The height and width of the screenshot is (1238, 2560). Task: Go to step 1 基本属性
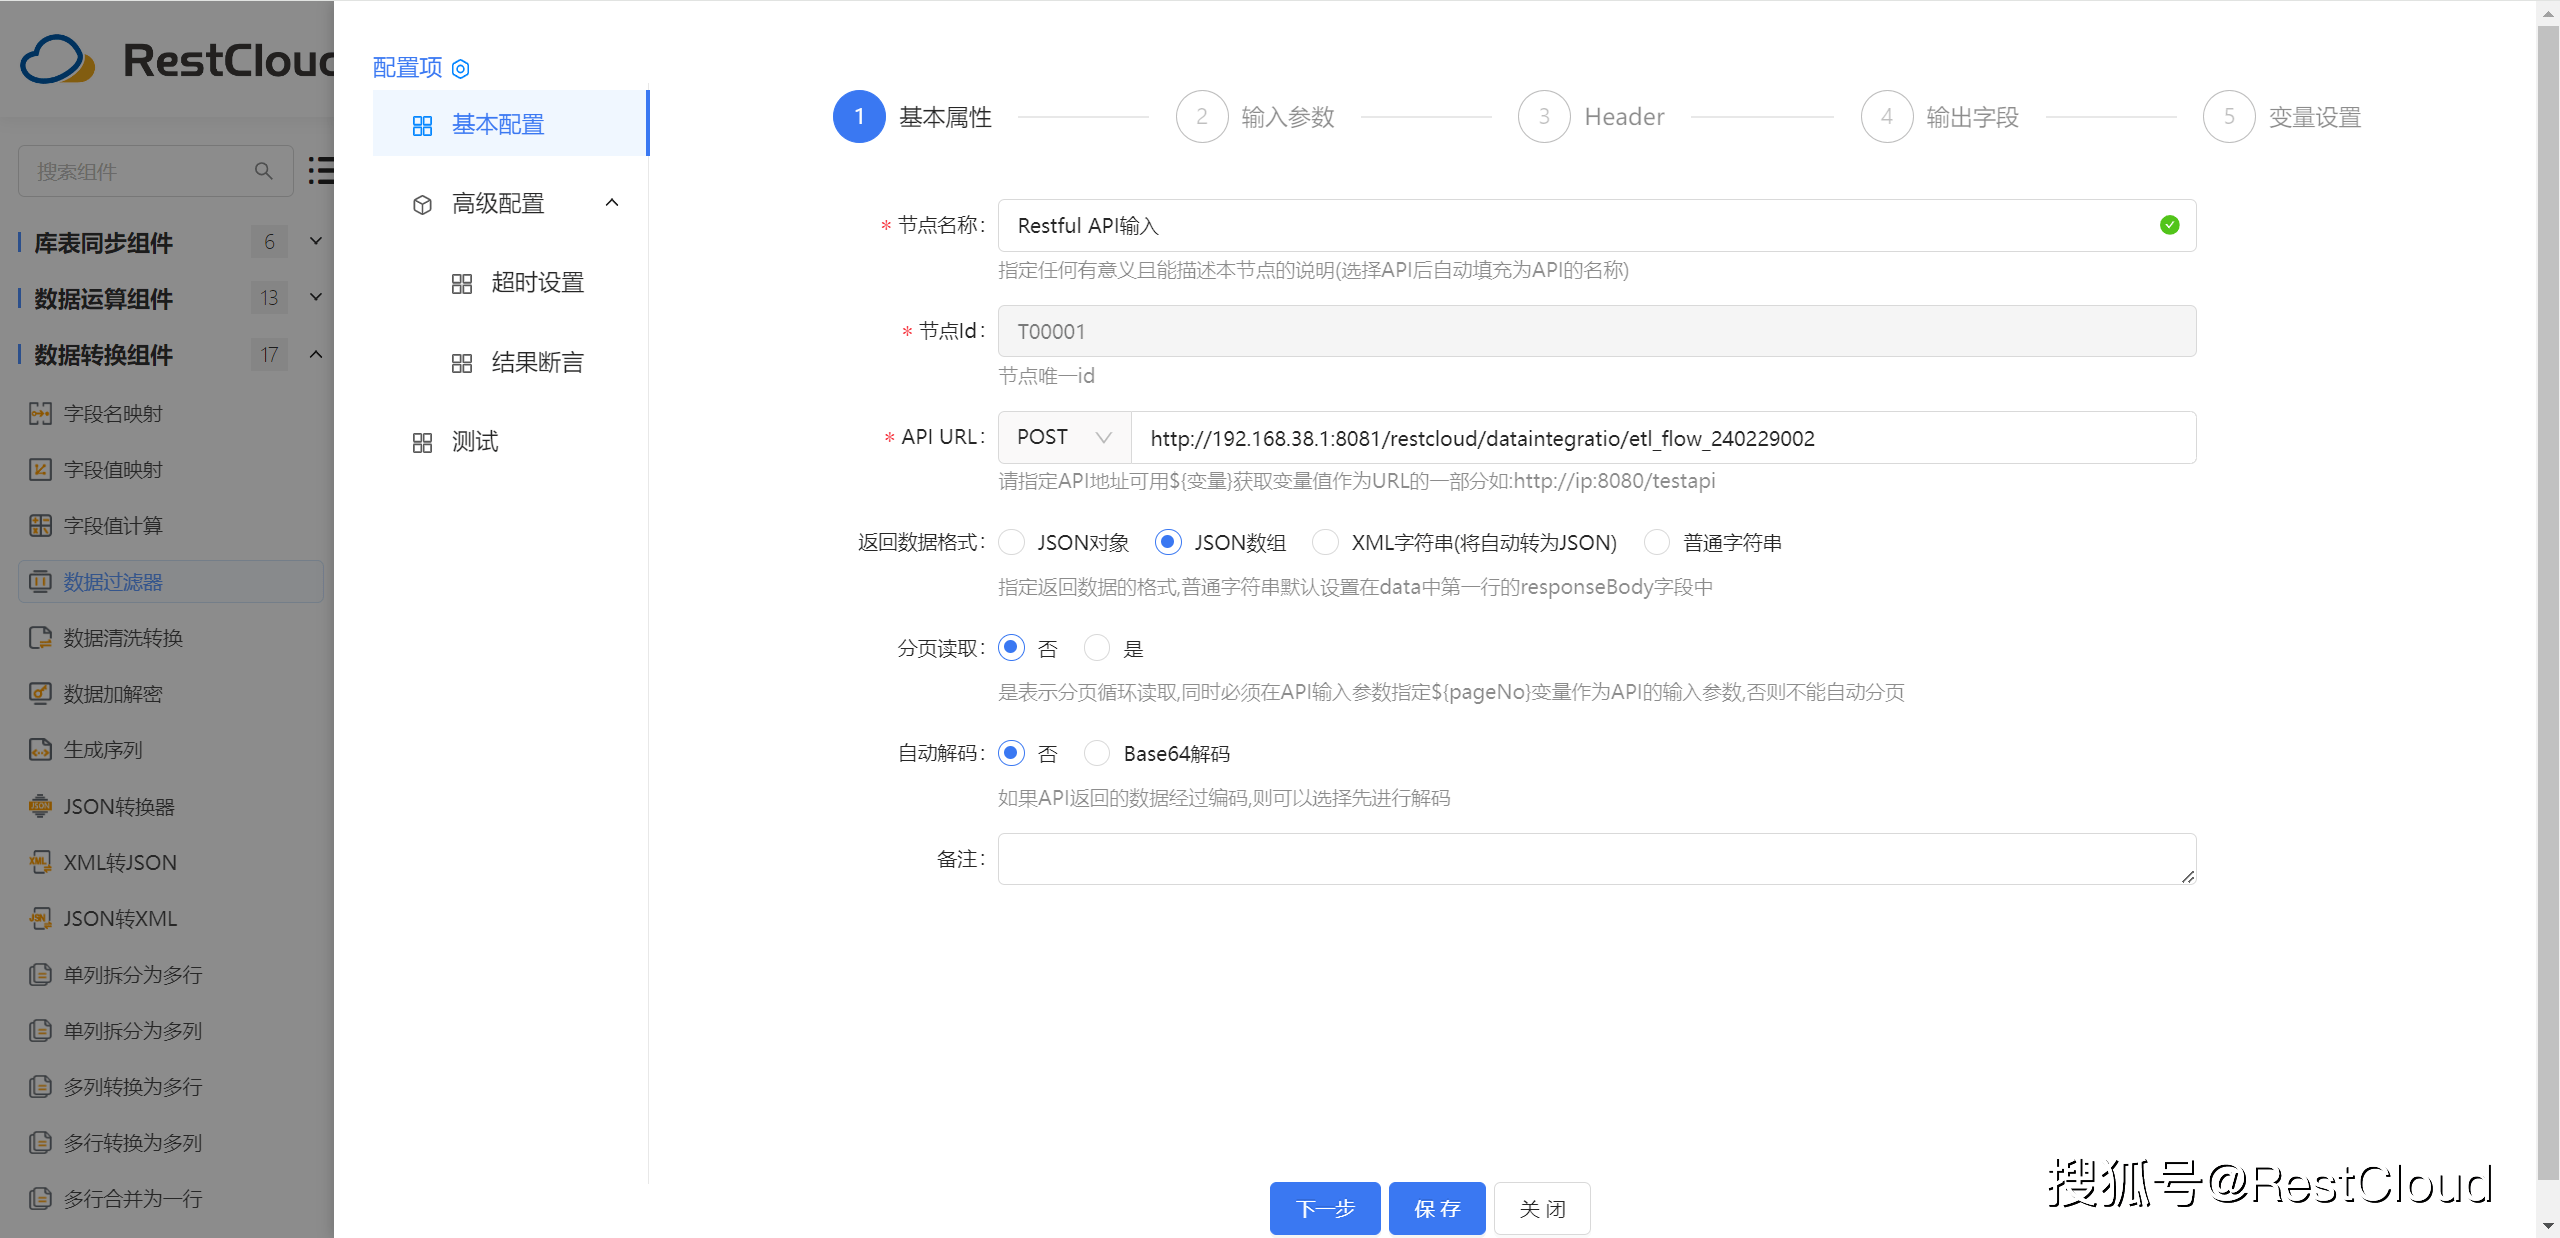[912, 117]
